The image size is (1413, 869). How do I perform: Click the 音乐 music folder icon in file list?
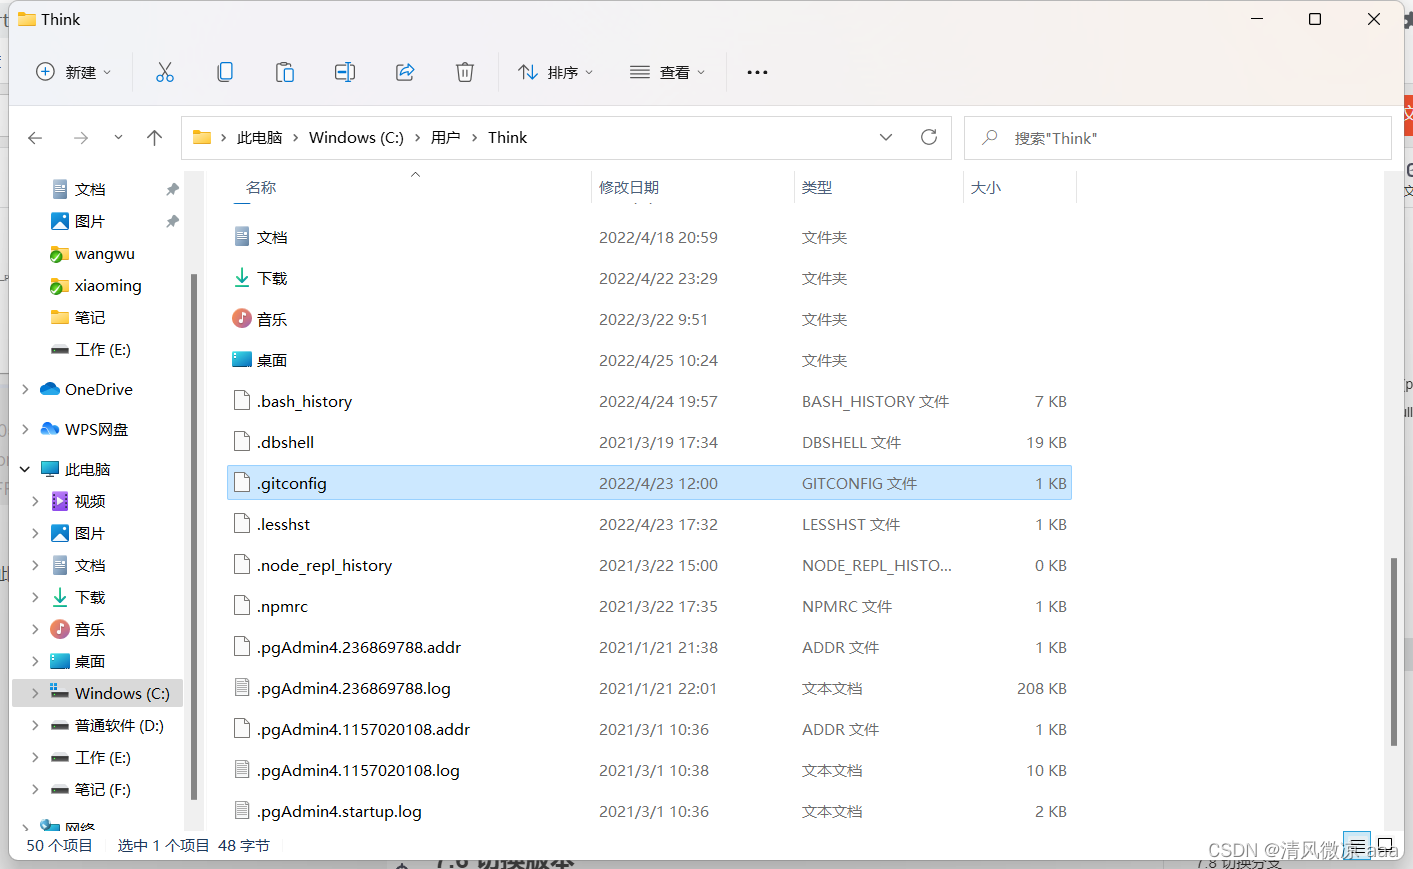click(x=241, y=319)
